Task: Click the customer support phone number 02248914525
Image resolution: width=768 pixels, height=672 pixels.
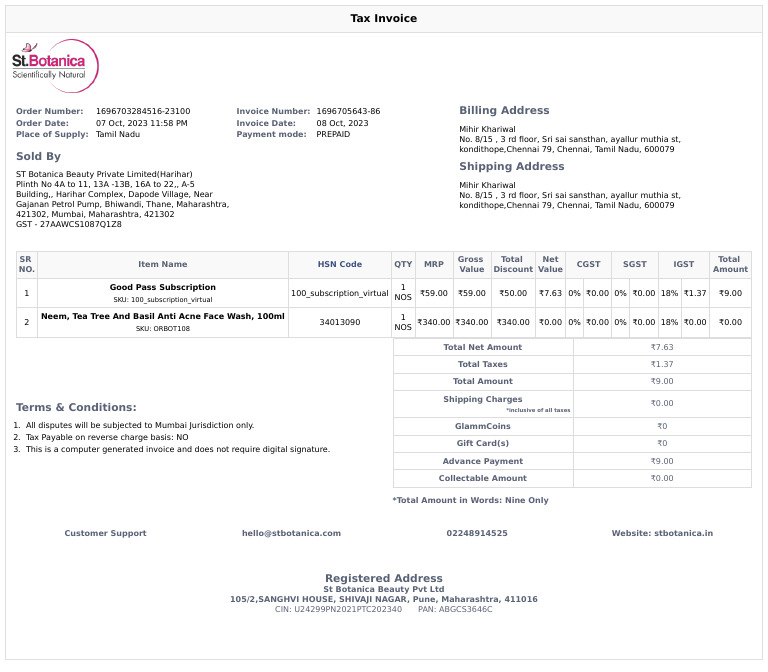Action: pos(477,533)
